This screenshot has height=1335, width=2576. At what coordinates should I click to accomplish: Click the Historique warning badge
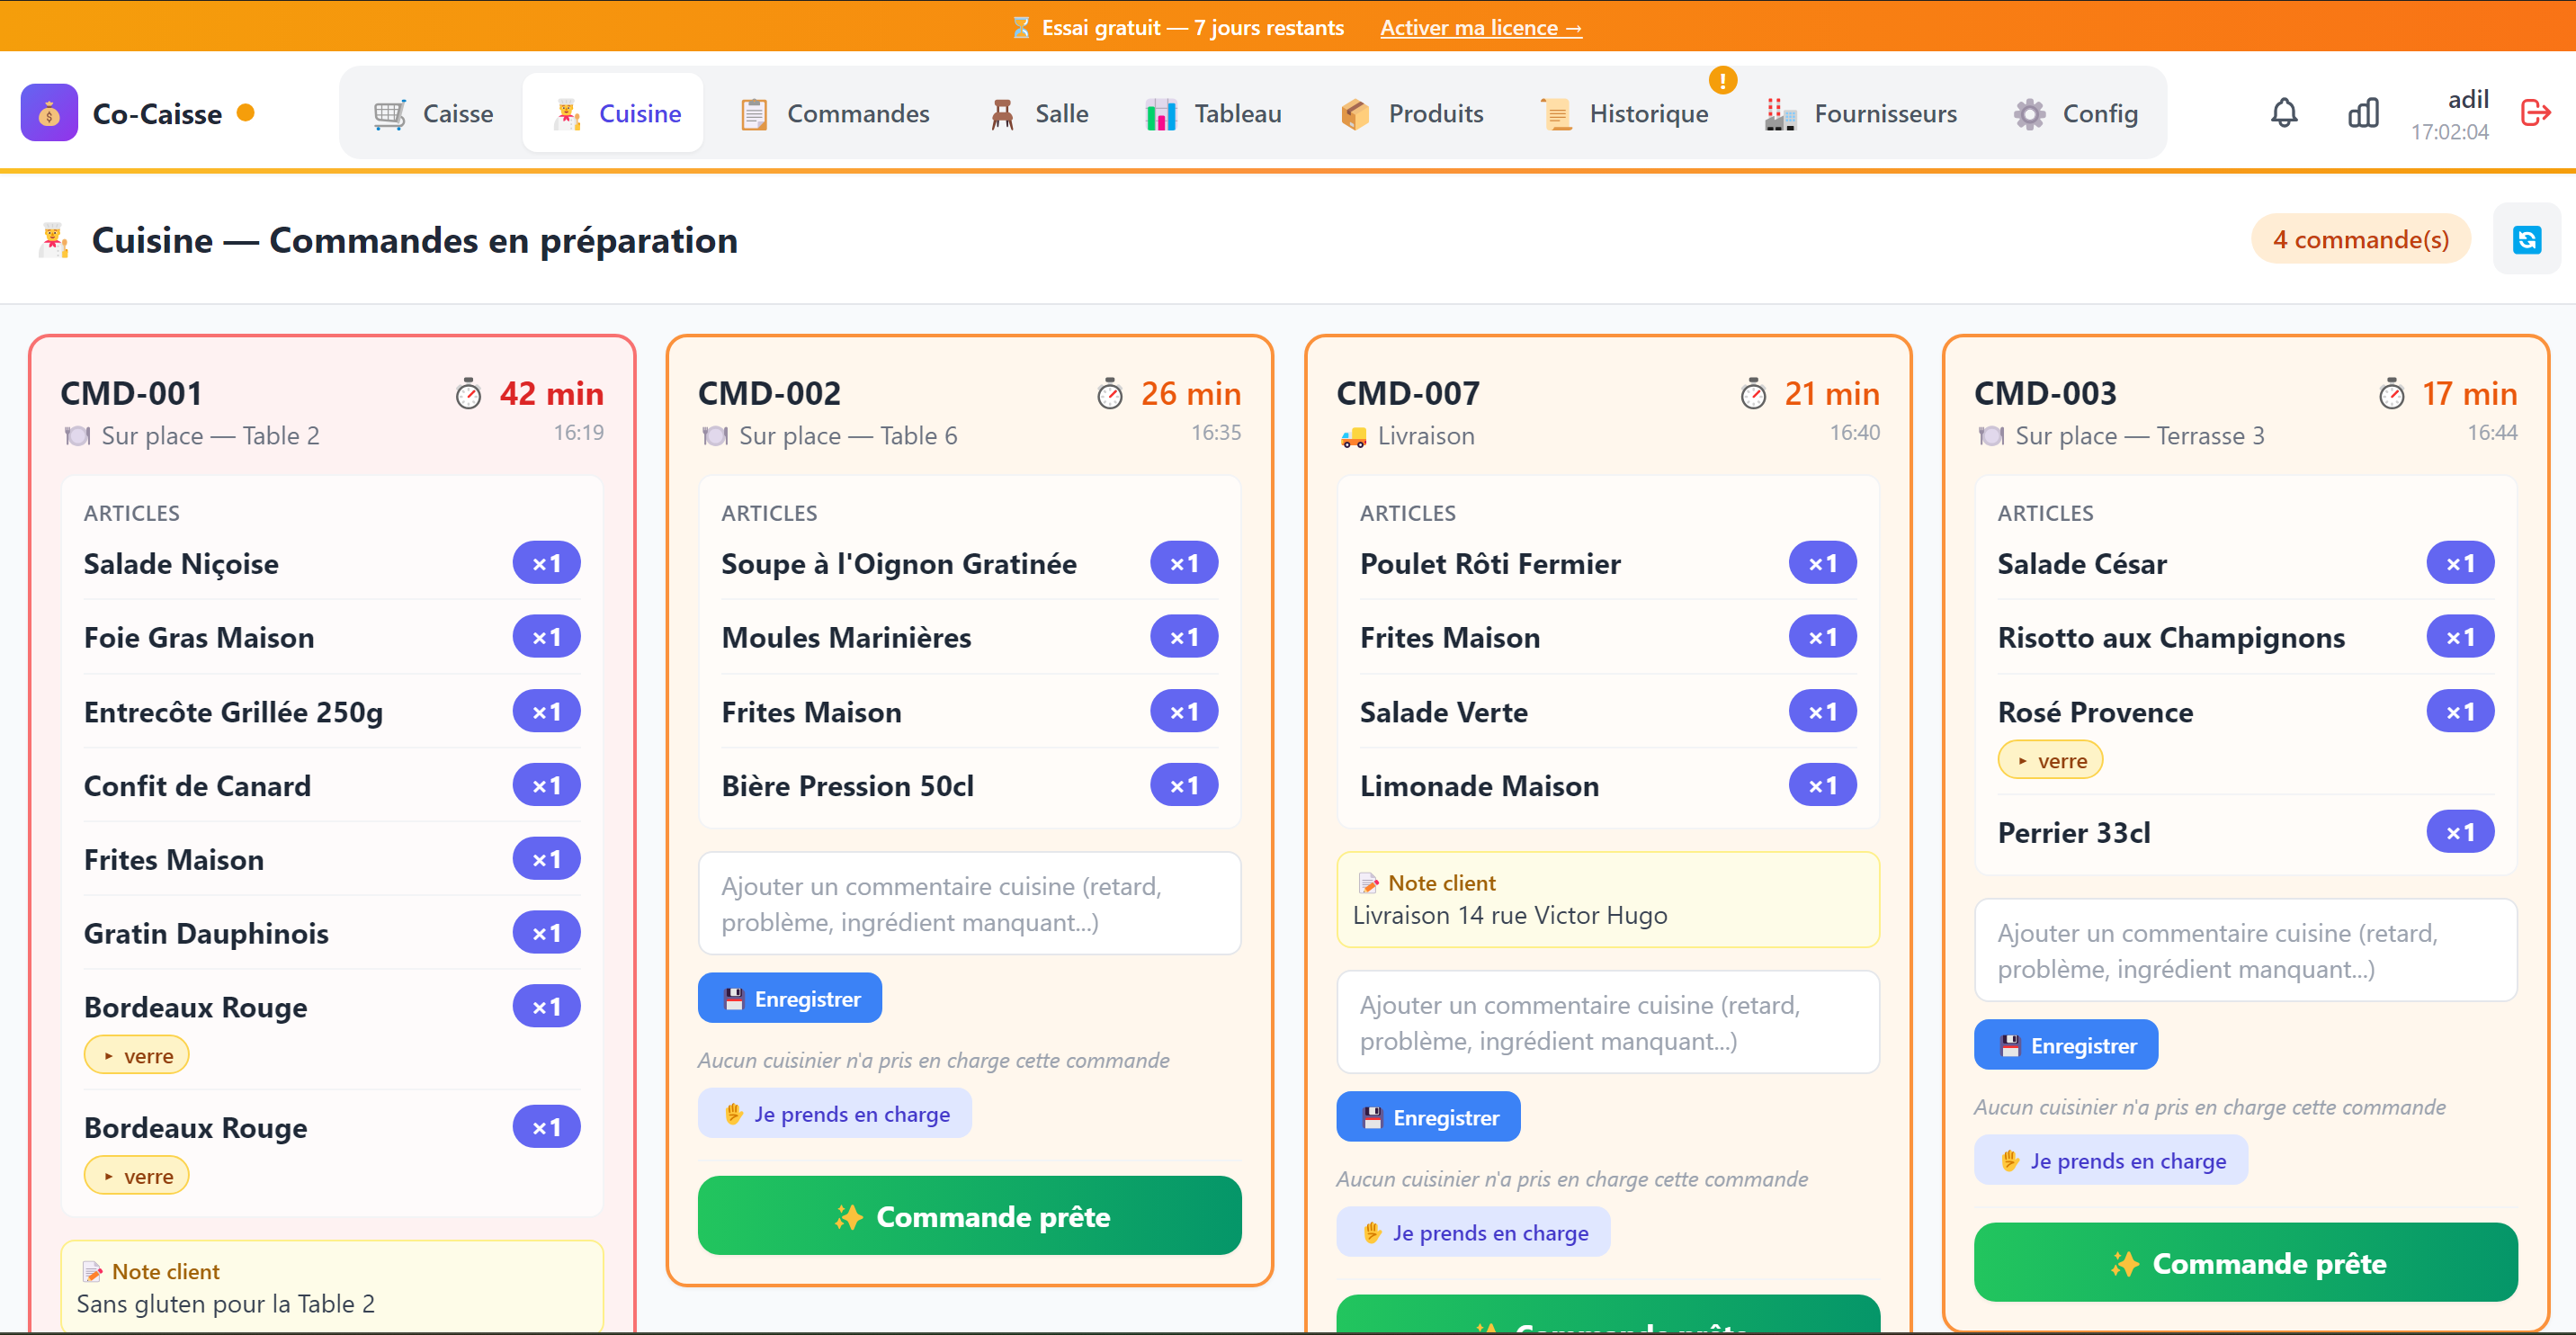click(x=1722, y=80)
